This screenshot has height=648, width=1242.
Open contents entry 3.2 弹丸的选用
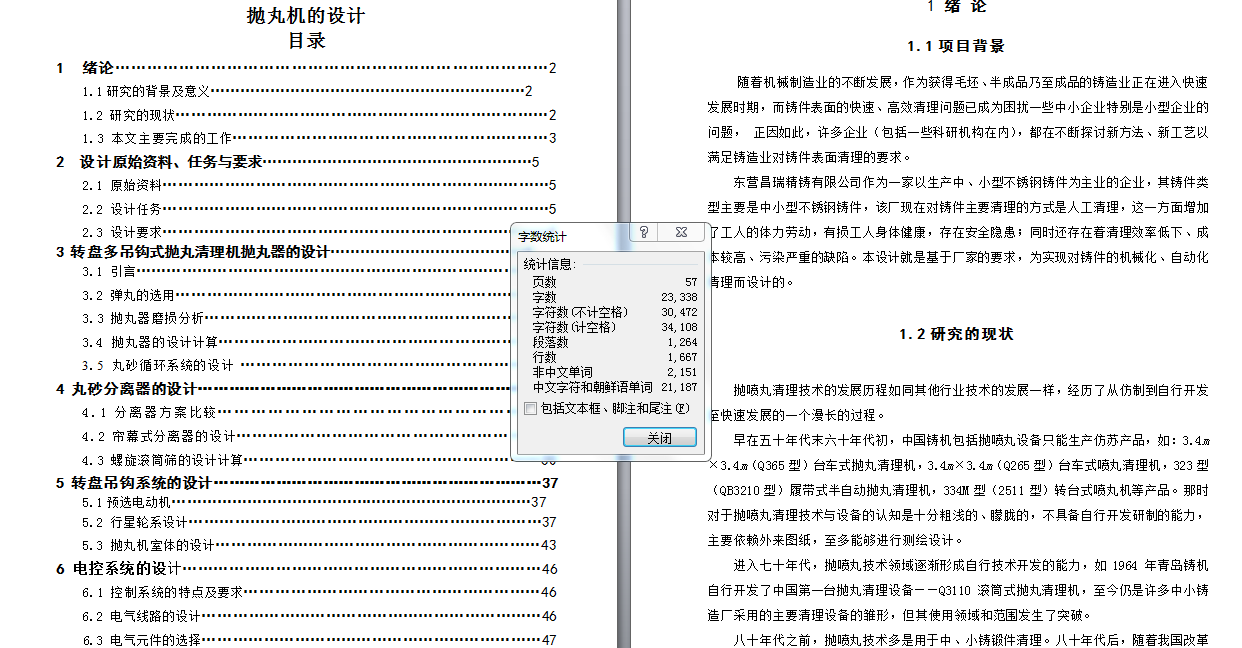(298, 295)
